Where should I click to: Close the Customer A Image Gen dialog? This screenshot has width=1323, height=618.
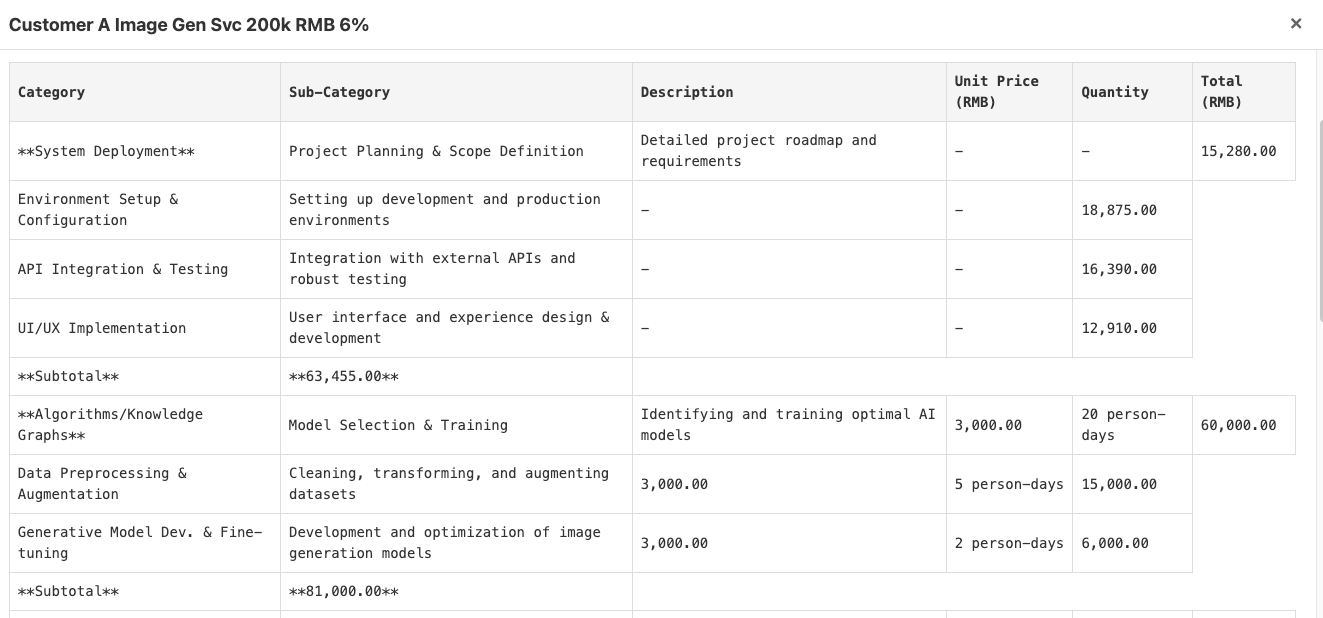click(x=1296, y=24)
